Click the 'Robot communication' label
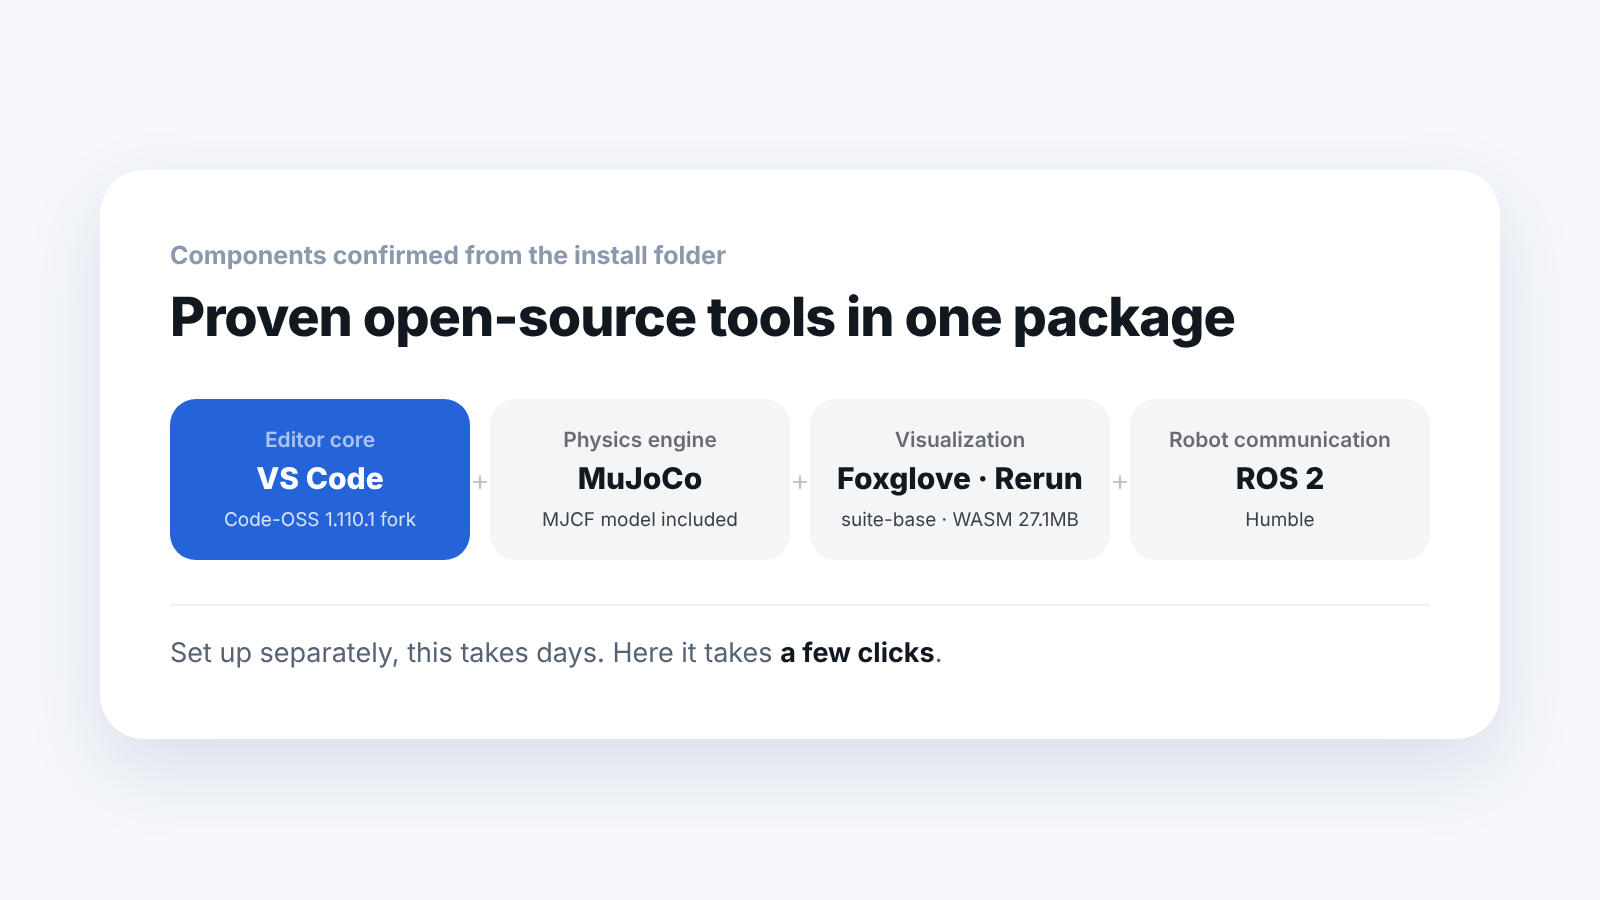1600x900 pixels. [1280, 440]
